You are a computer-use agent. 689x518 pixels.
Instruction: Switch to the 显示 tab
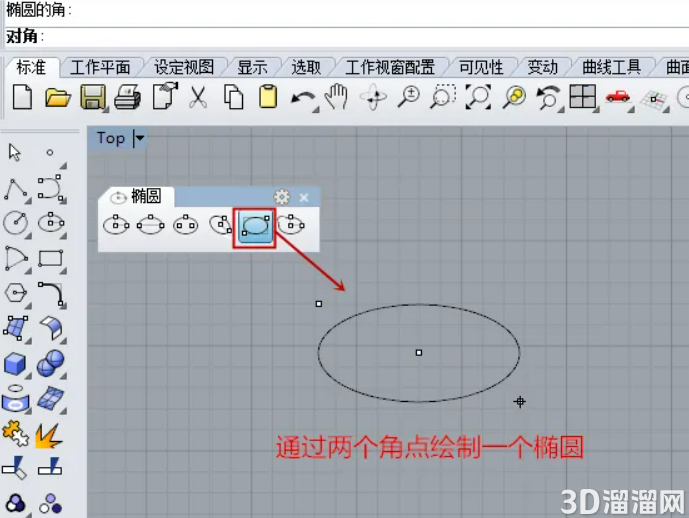(x=252, y=68)
